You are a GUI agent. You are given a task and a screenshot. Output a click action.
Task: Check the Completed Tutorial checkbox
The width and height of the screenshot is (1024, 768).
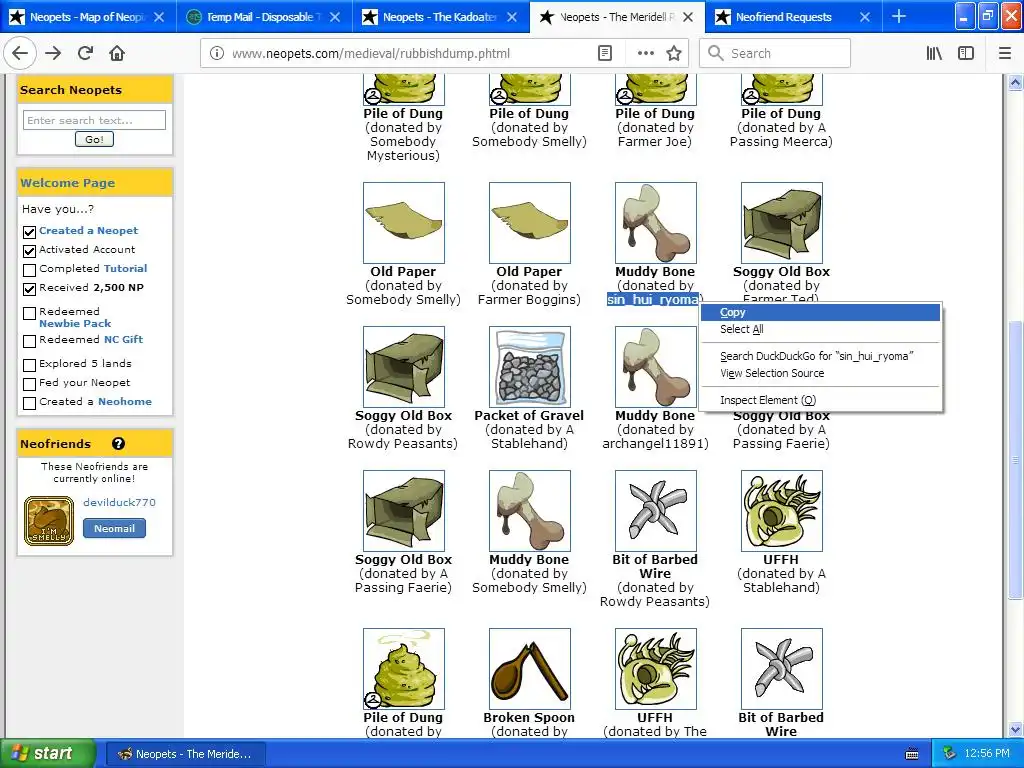tap(29, 270)
